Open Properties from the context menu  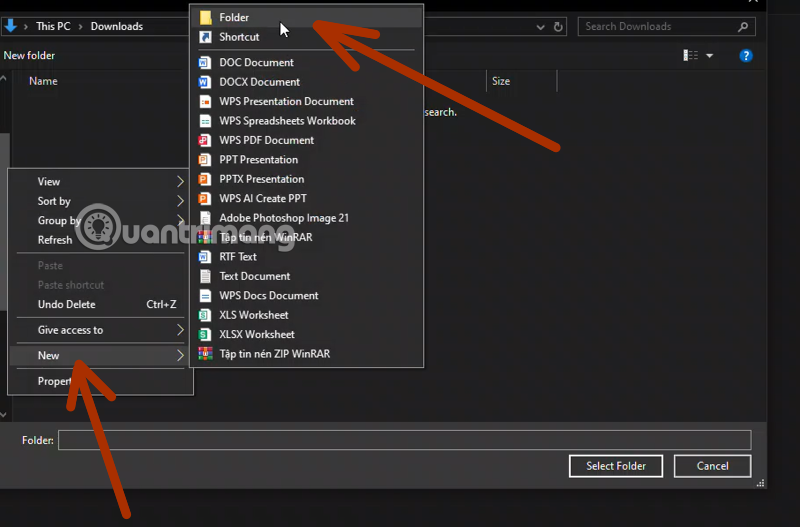click(x=100, y=381)
